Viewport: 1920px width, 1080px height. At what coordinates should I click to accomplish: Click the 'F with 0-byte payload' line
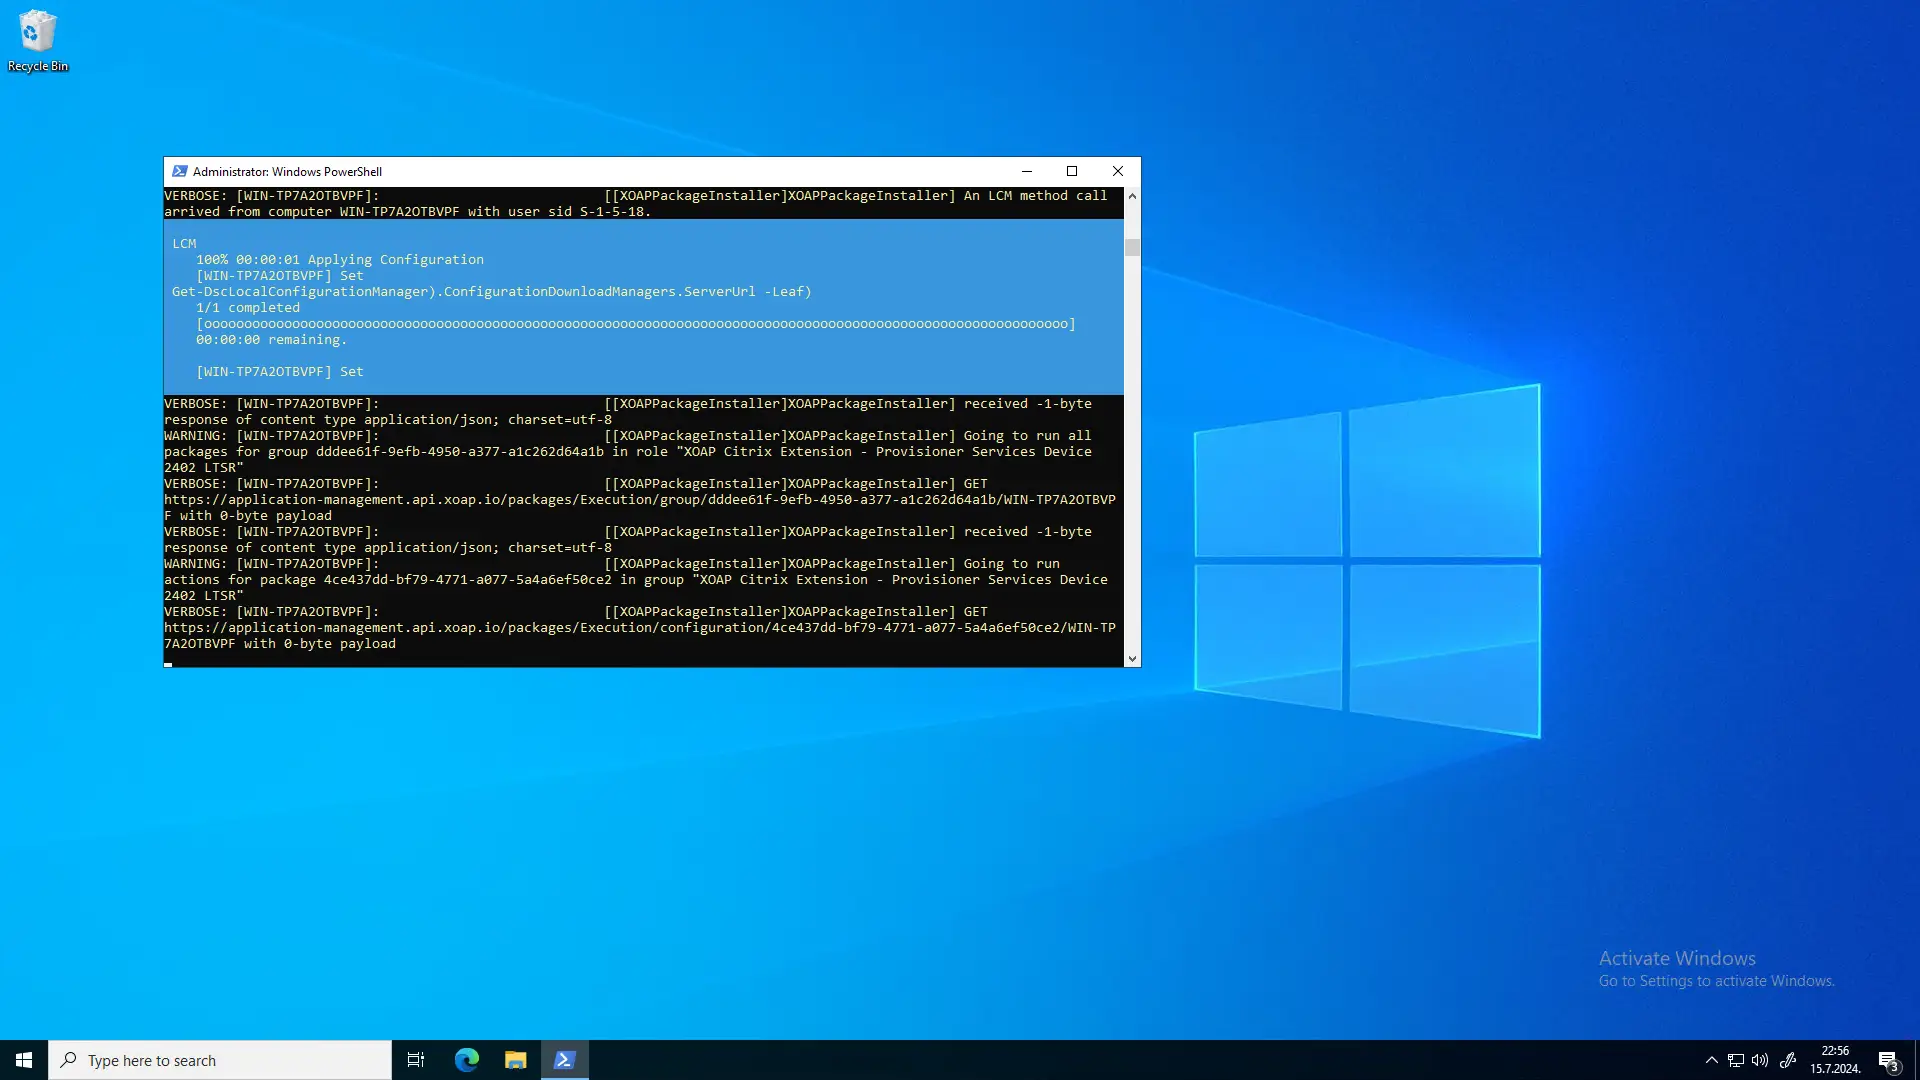pyautogui.click(x=248, y=516)
